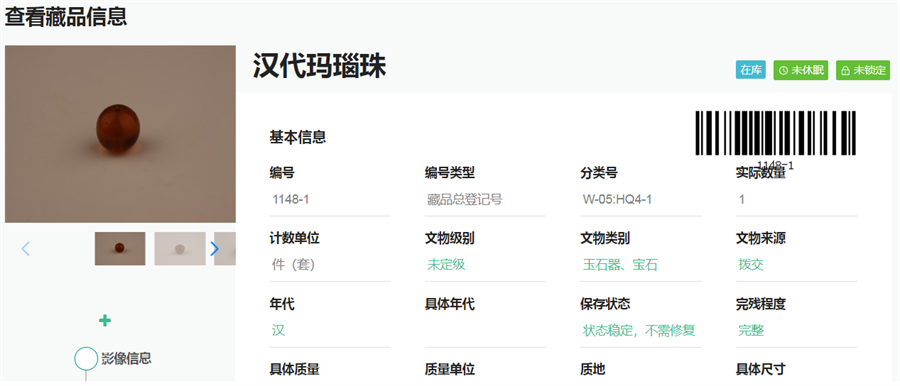Viewport: 900px width, 386px height.
Task: Click the 分类号 field W-05:HQ4-1
Action: click(x=641, y=200)
